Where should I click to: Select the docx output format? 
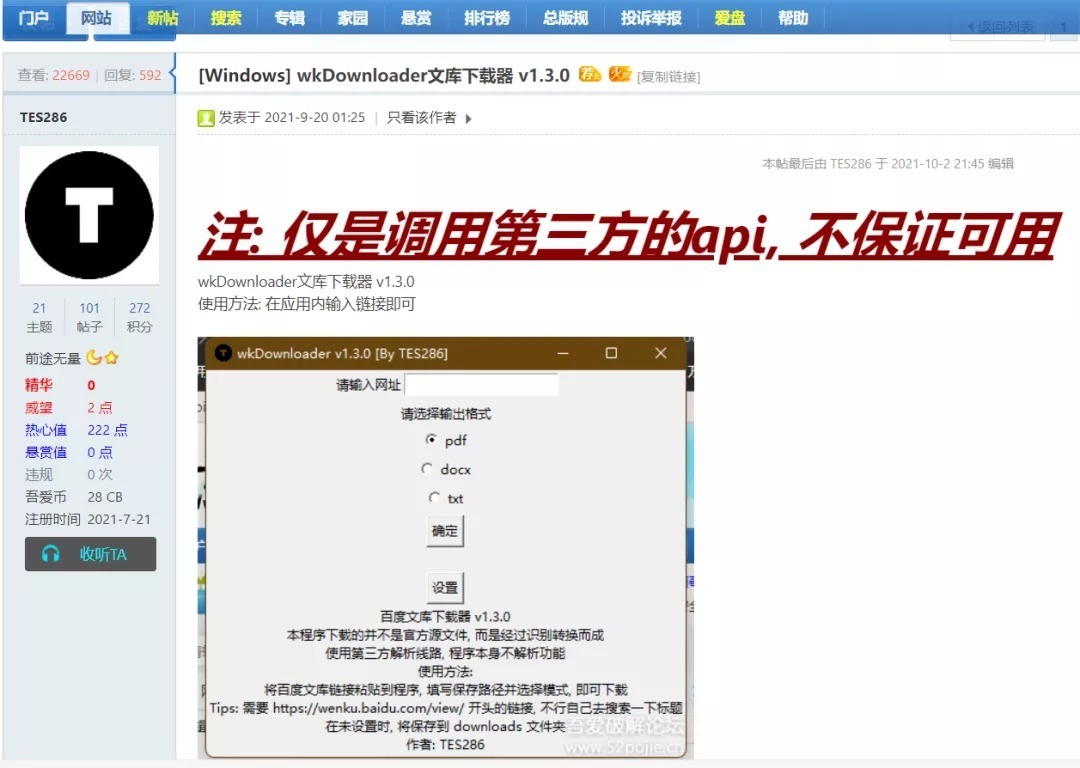pyautogui.click(x=427, y=469)
